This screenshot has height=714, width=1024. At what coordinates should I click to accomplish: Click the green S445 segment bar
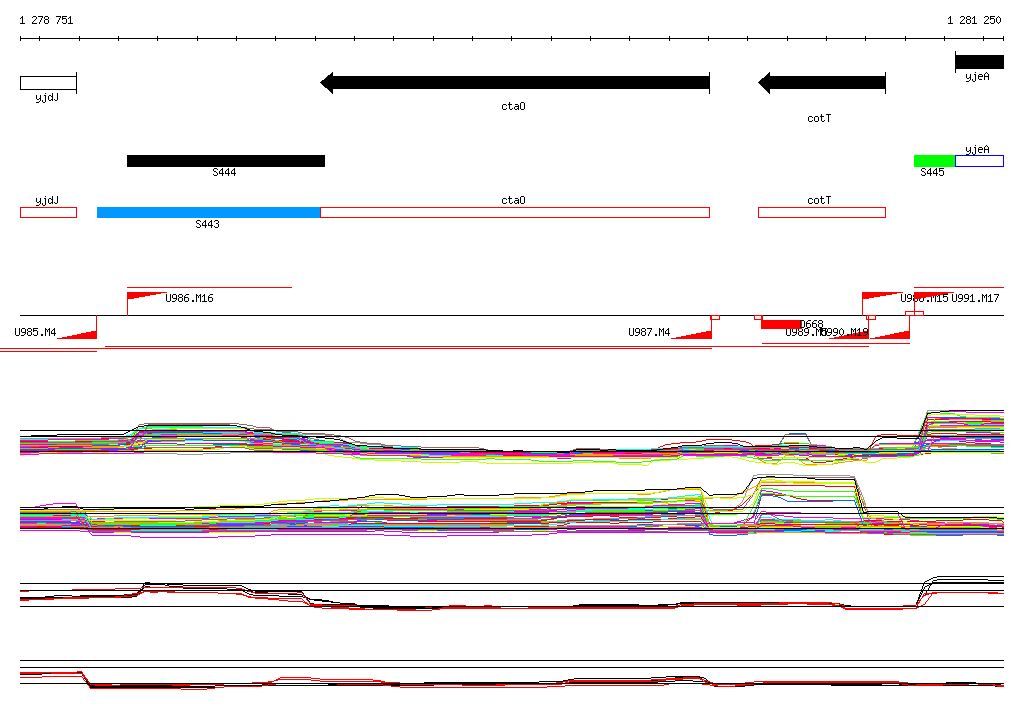coord(934,161)
